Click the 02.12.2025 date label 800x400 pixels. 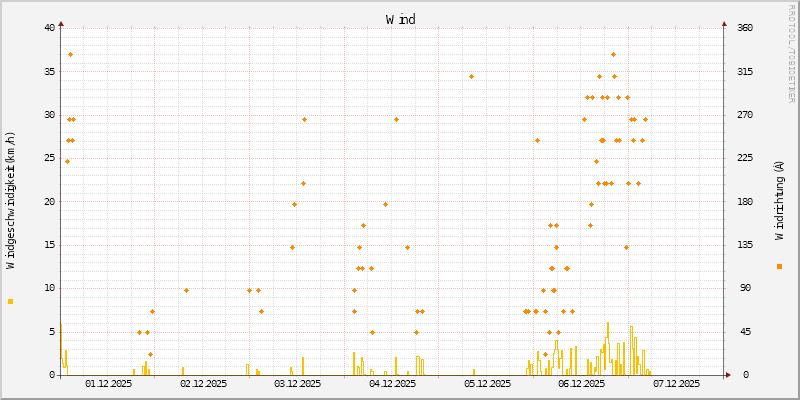204,383
